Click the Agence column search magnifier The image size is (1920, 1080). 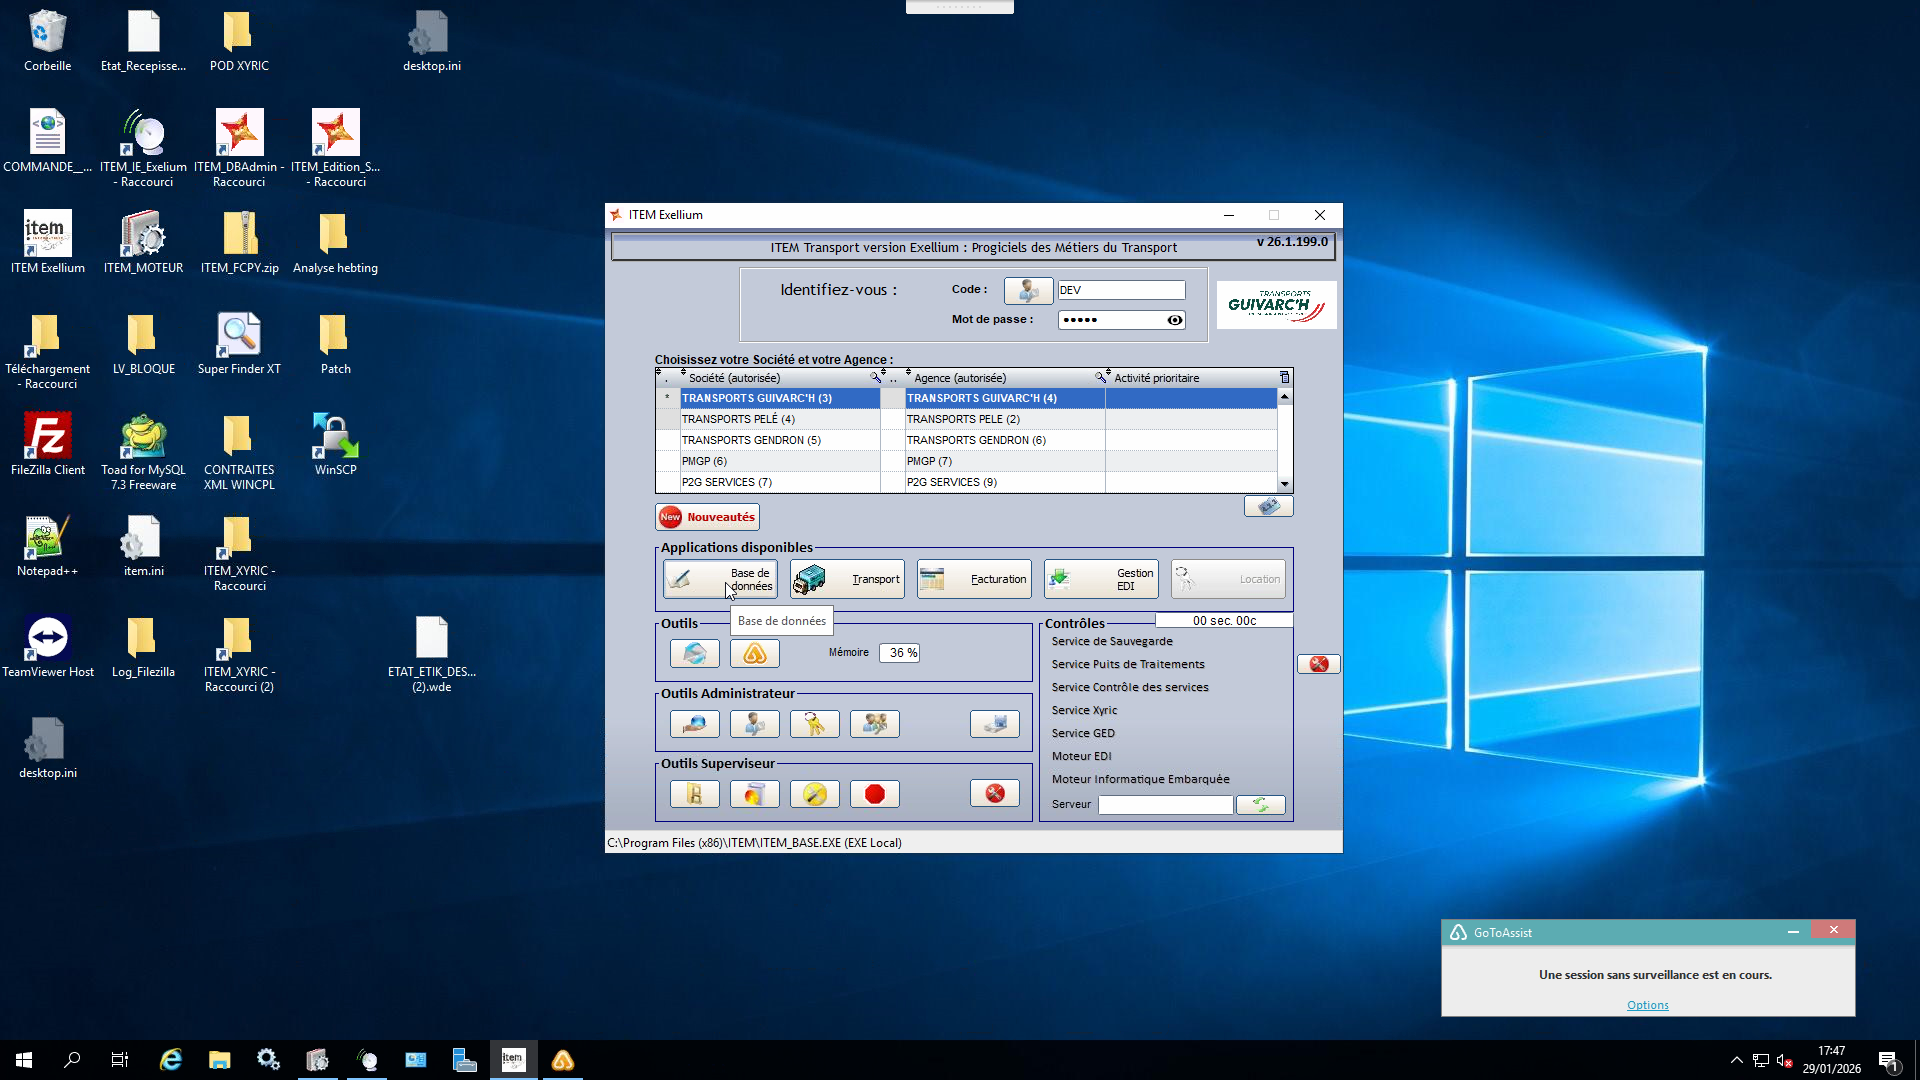pyautogui.click(x=1099, y=378)
